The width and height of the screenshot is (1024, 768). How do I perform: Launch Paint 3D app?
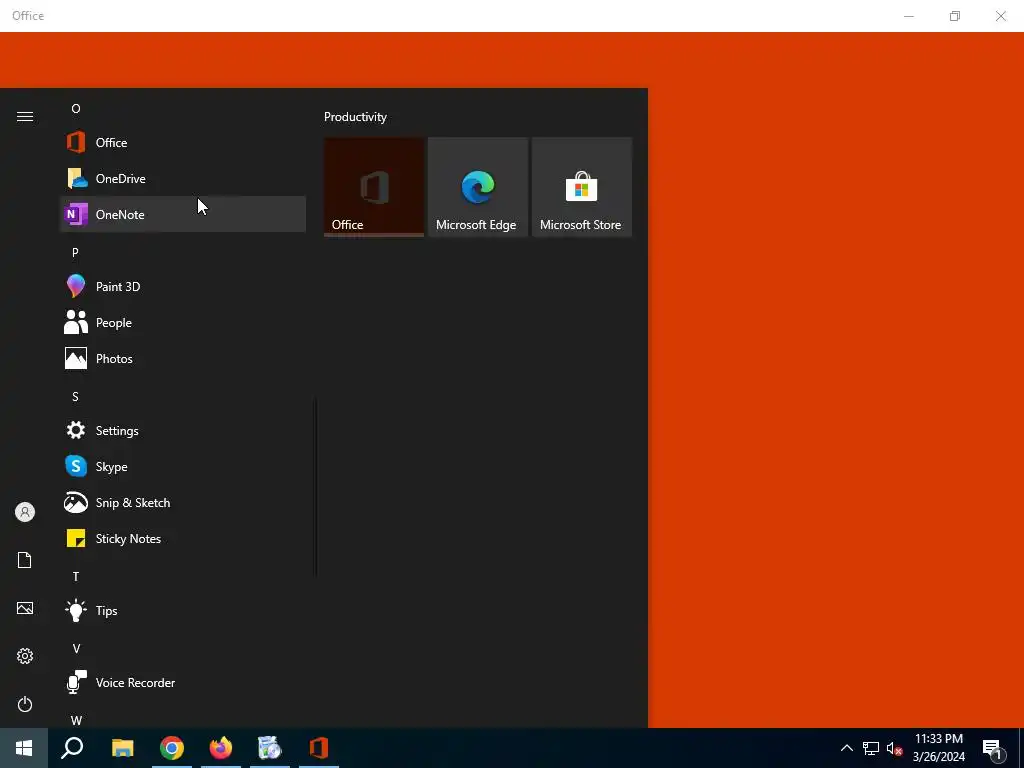183,287
